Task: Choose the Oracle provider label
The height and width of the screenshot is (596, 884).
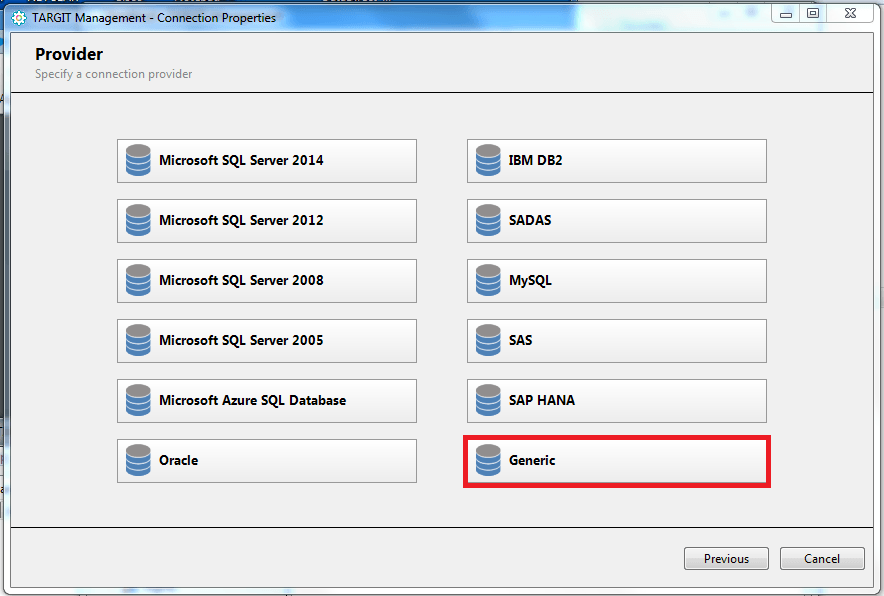Action: pos(179,461)
